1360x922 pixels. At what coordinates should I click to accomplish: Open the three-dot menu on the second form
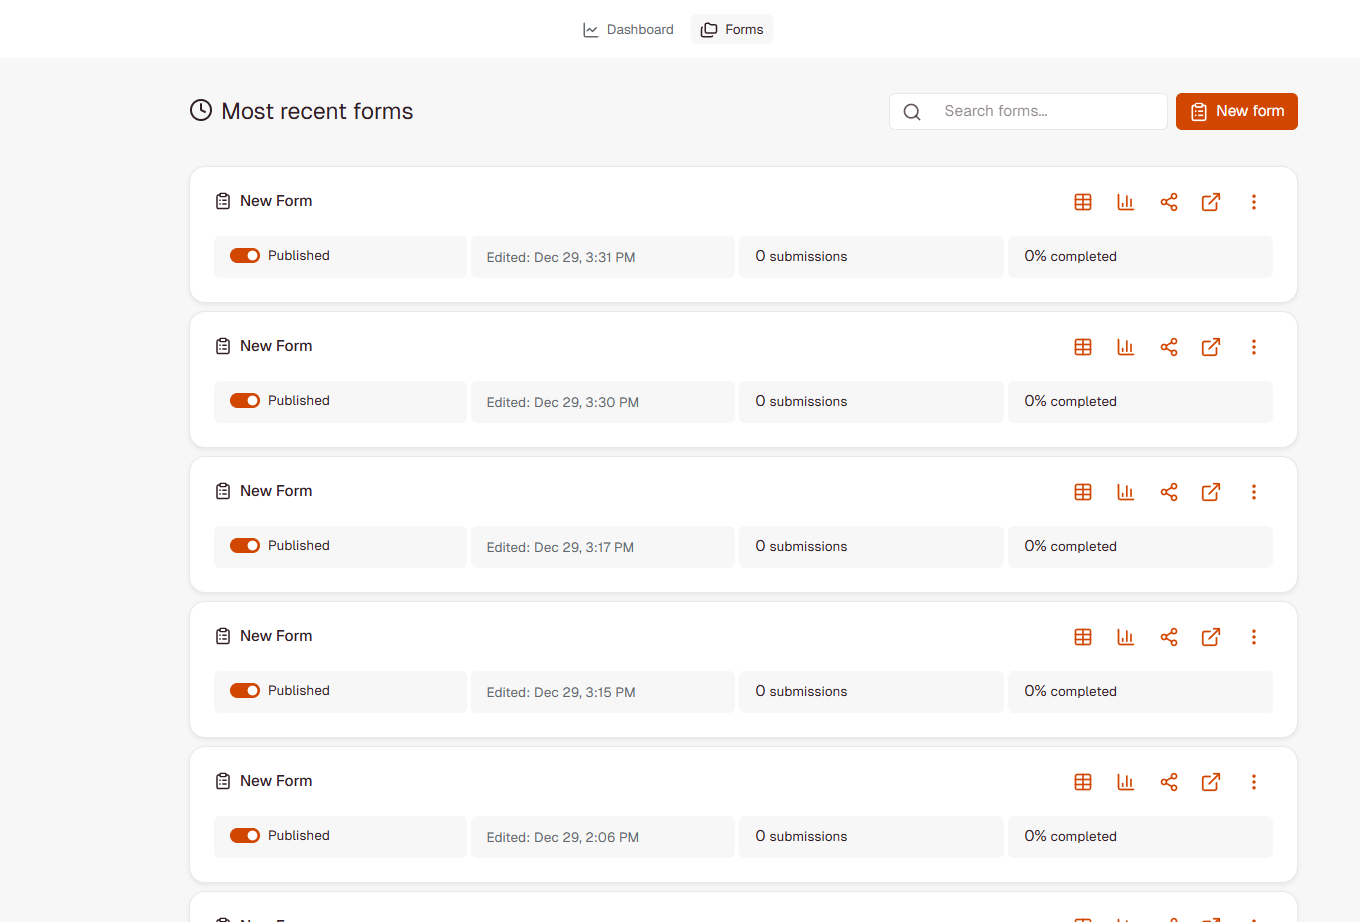(1254, 347)
